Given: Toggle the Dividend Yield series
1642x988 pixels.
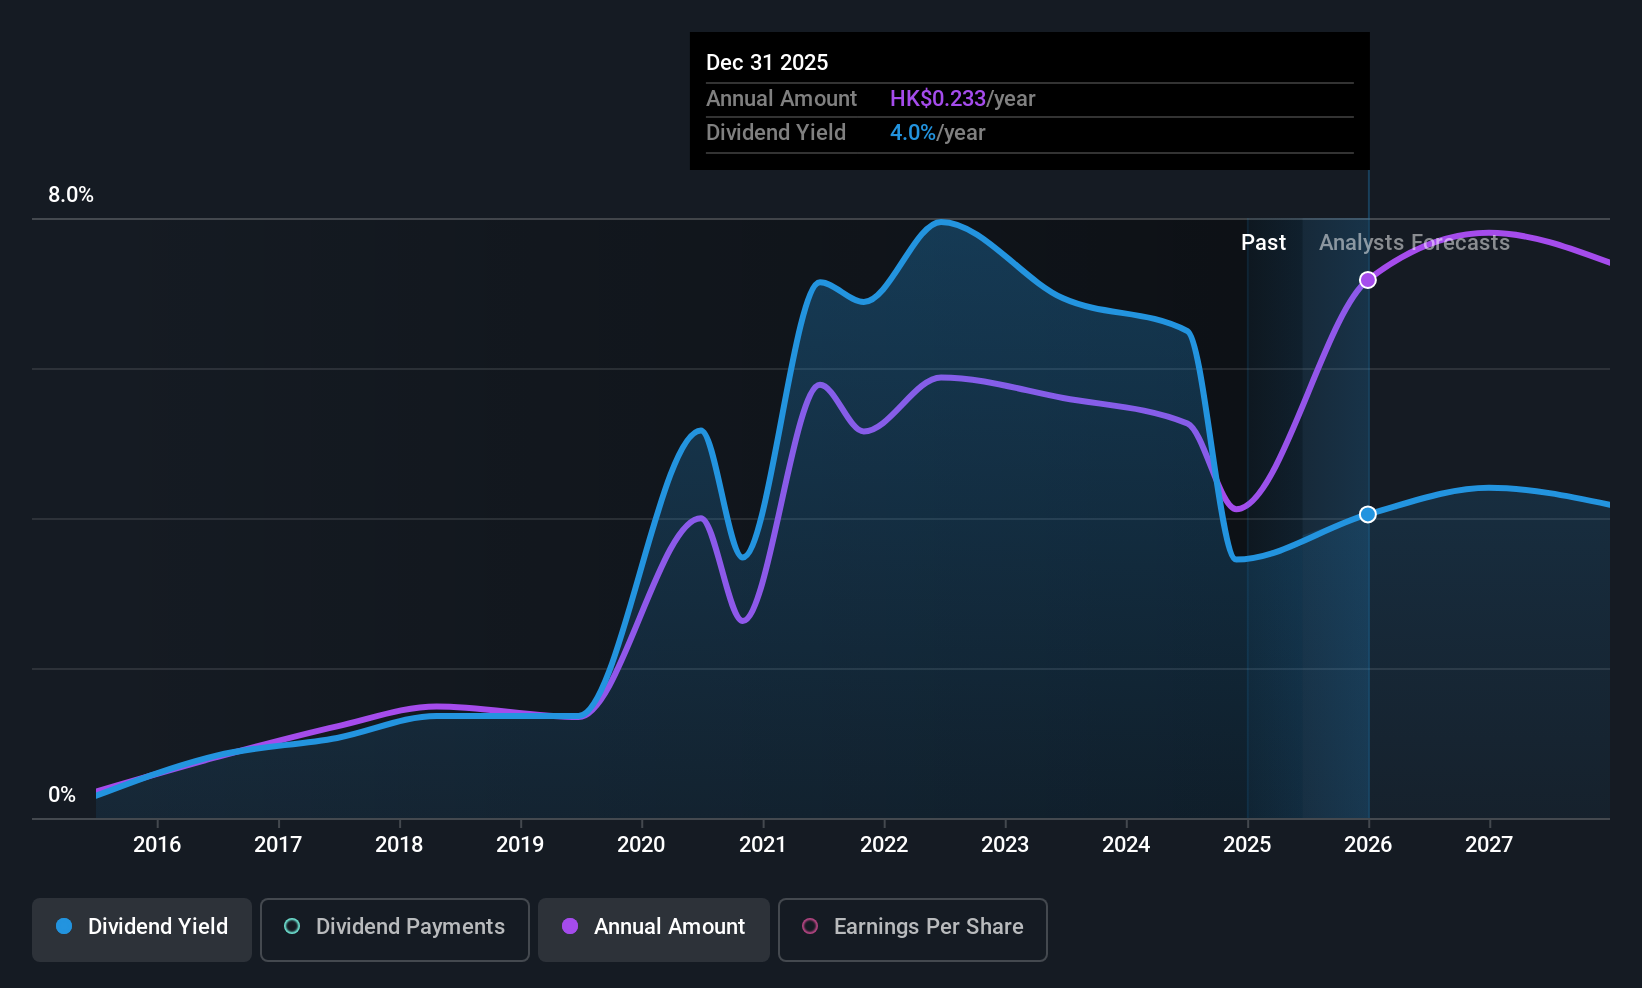Looking at the screenshot, I should [x=142, y=930].
